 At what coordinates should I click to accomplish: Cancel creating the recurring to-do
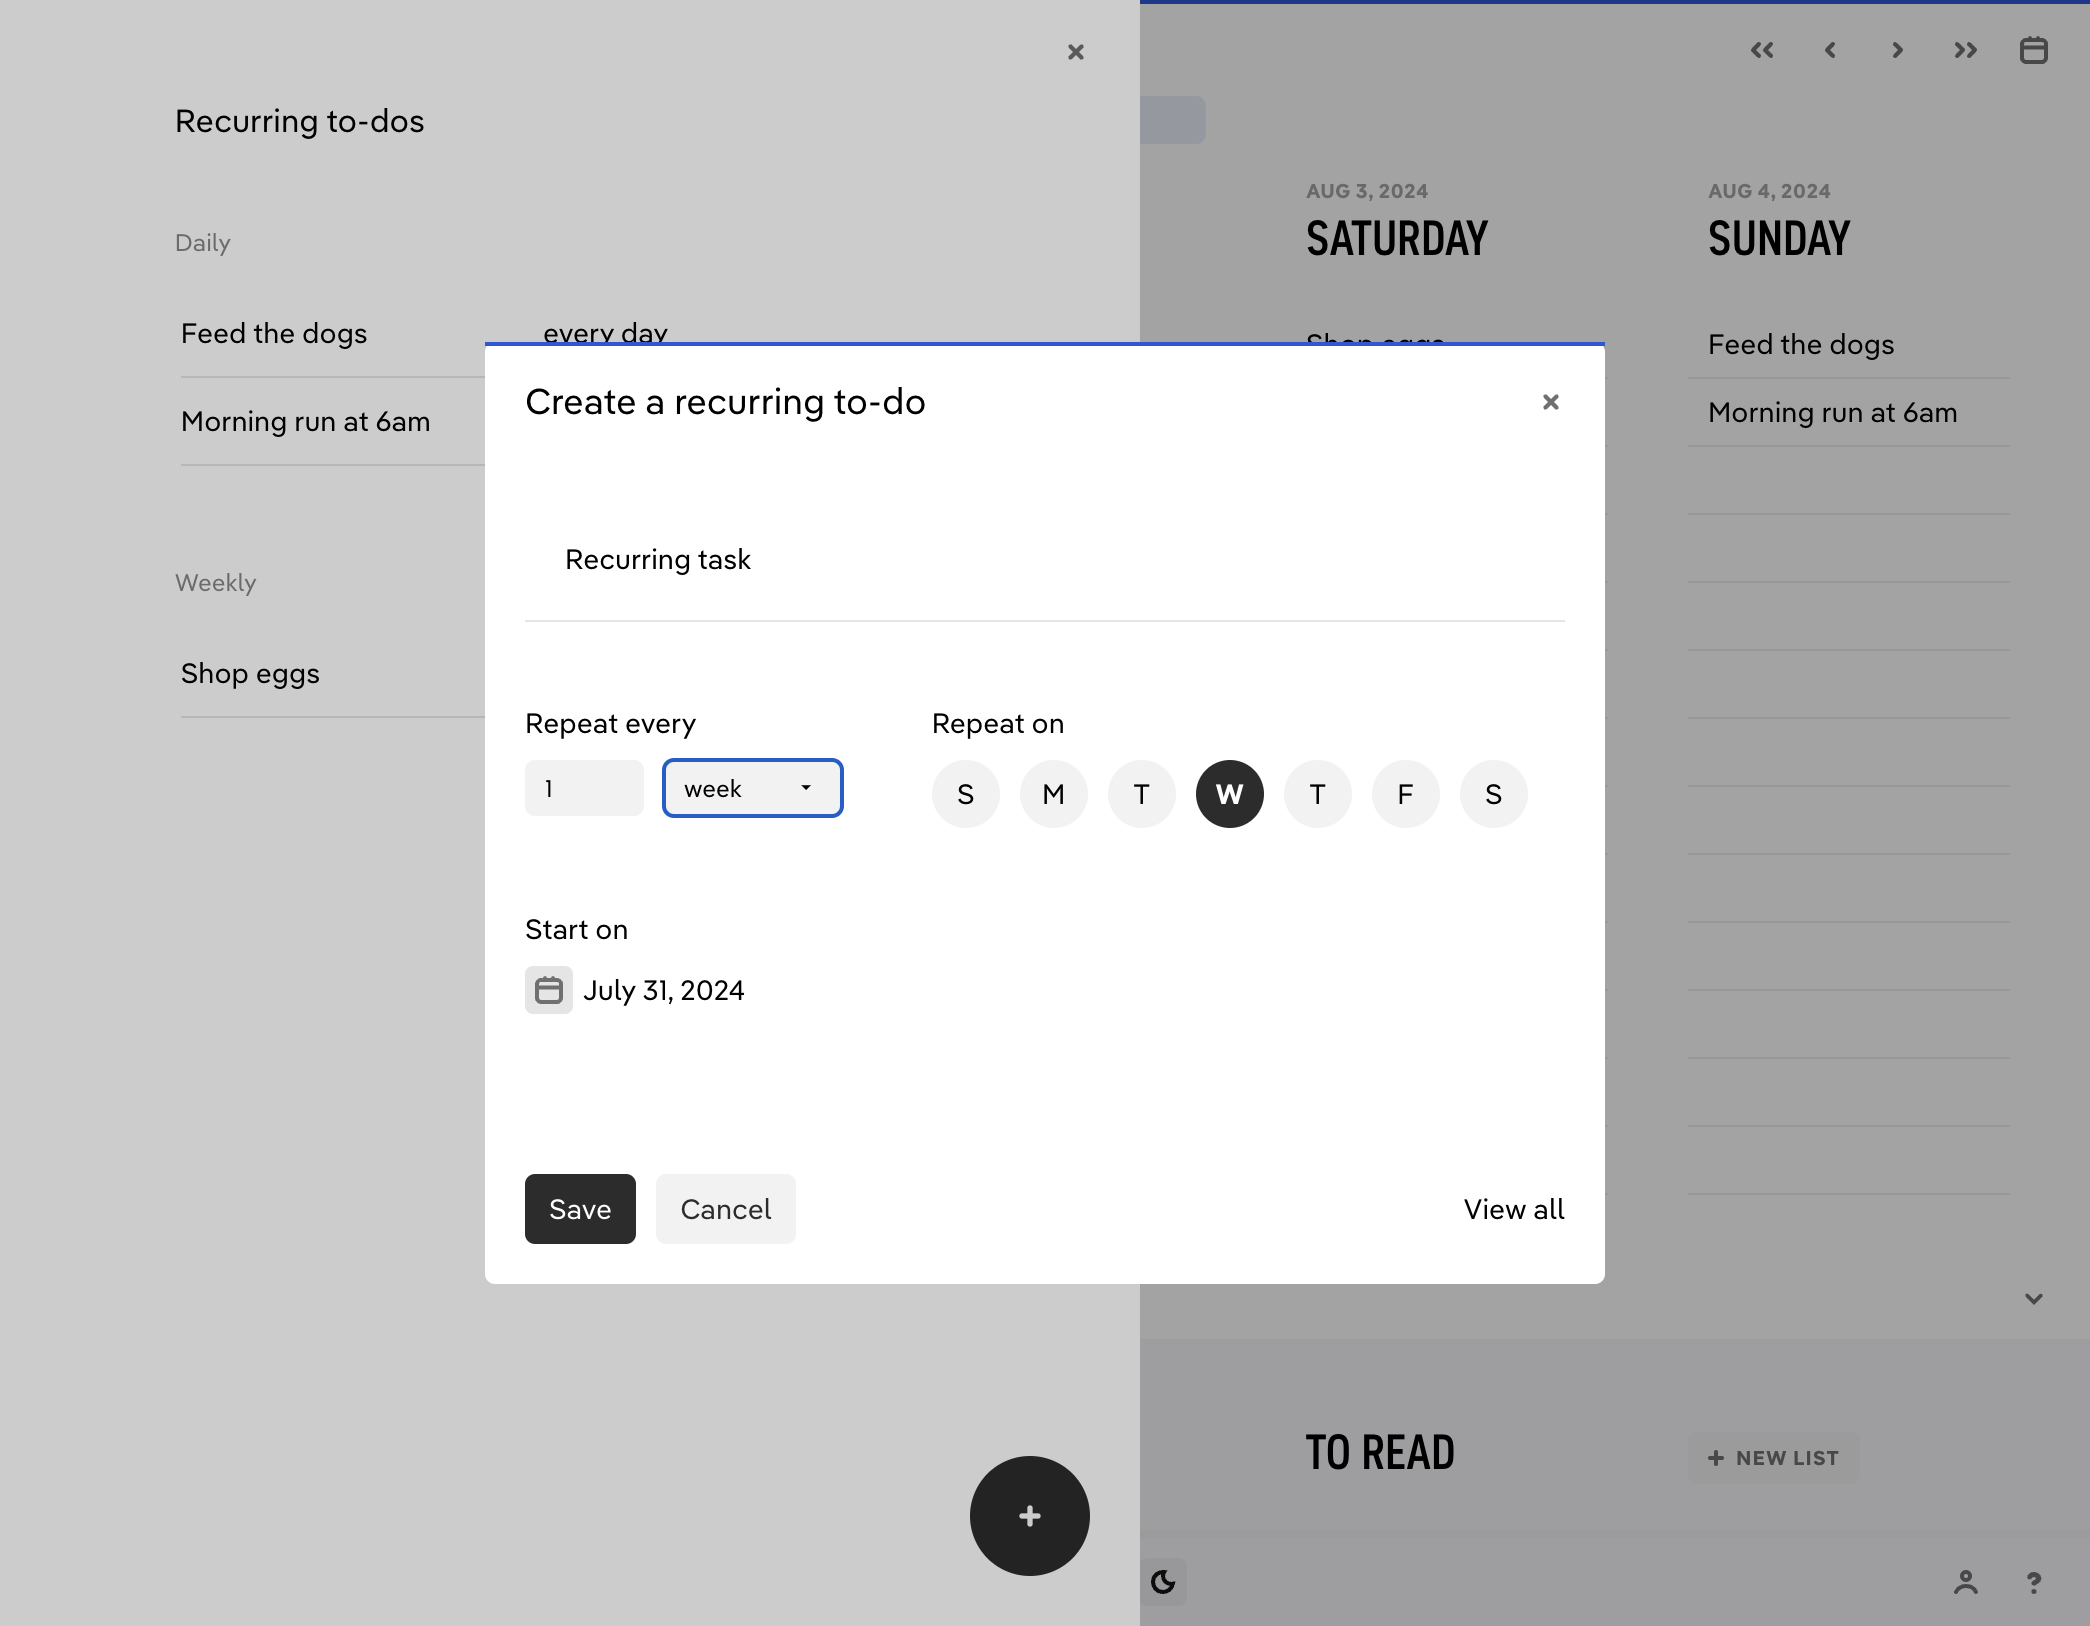click(726, 1209)
